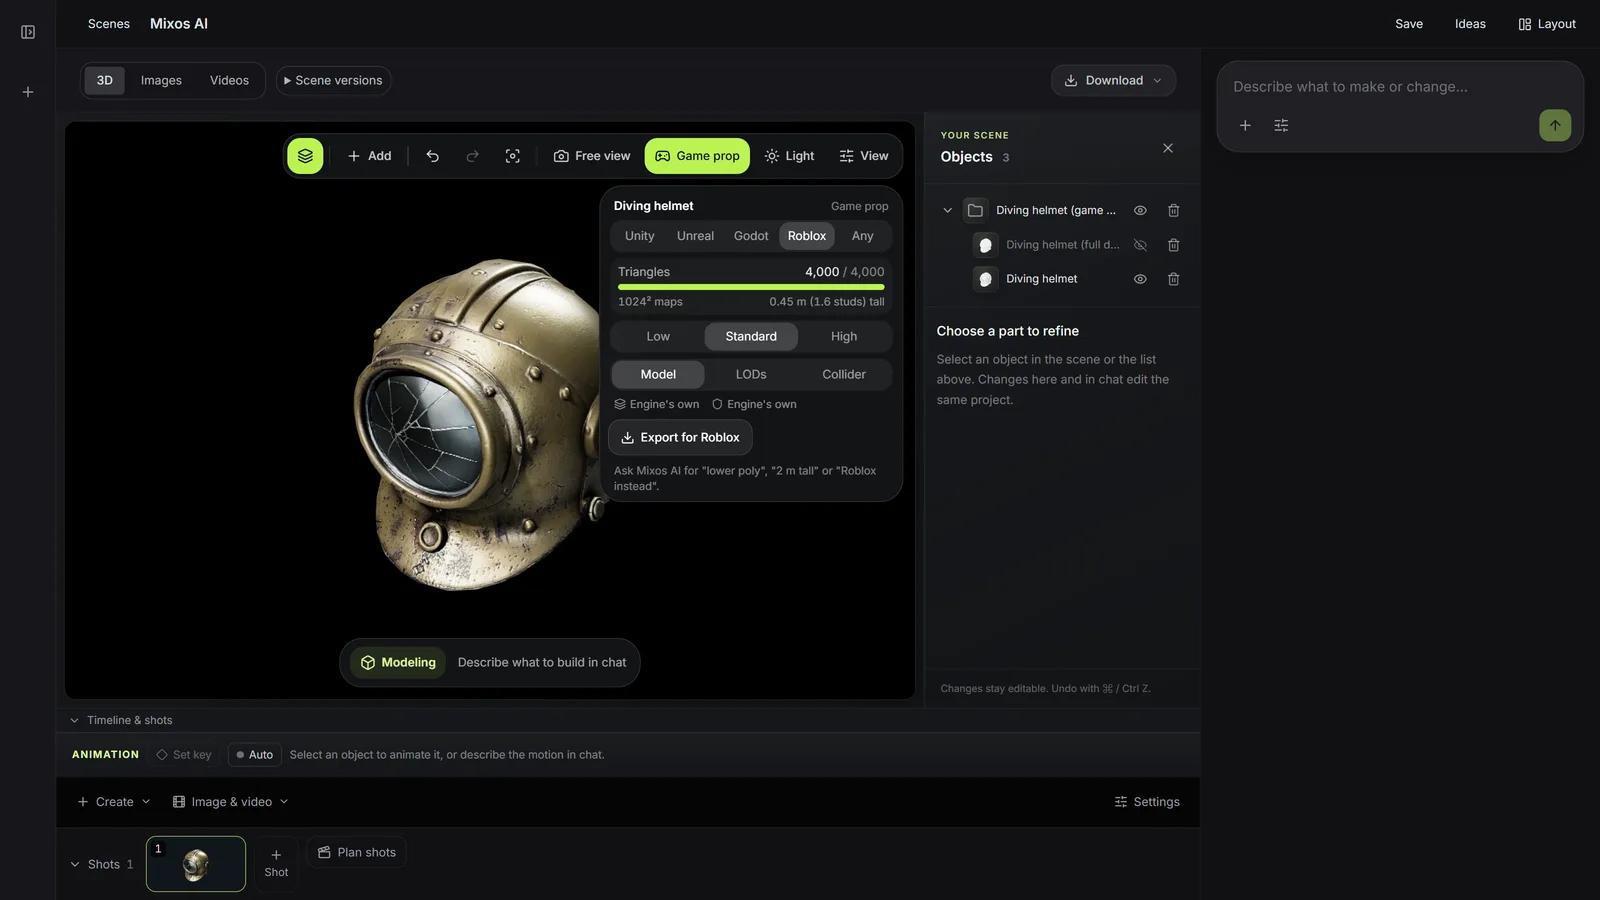Undo the last action with arrow icon

tap(432, 156)
